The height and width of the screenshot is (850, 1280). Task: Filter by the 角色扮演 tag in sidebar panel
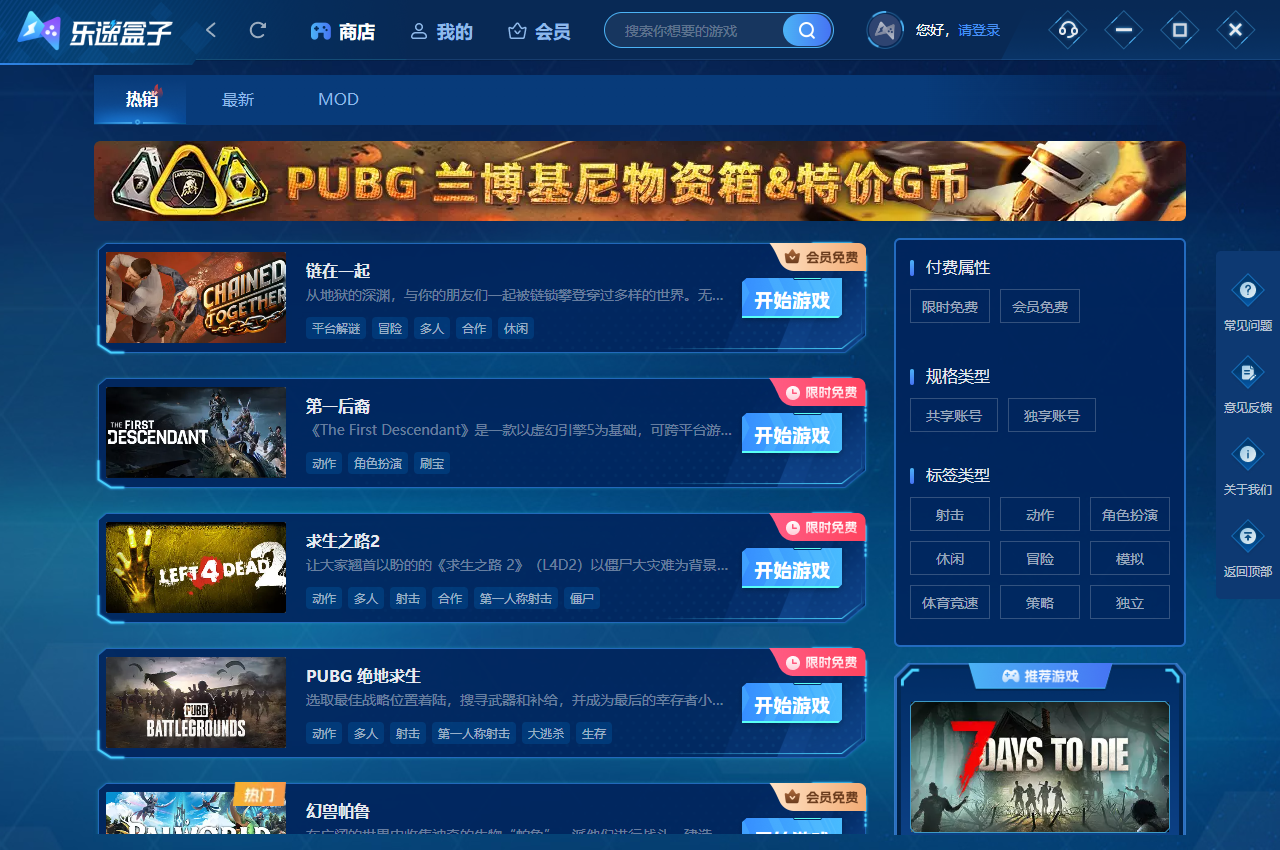[1130, 515]
